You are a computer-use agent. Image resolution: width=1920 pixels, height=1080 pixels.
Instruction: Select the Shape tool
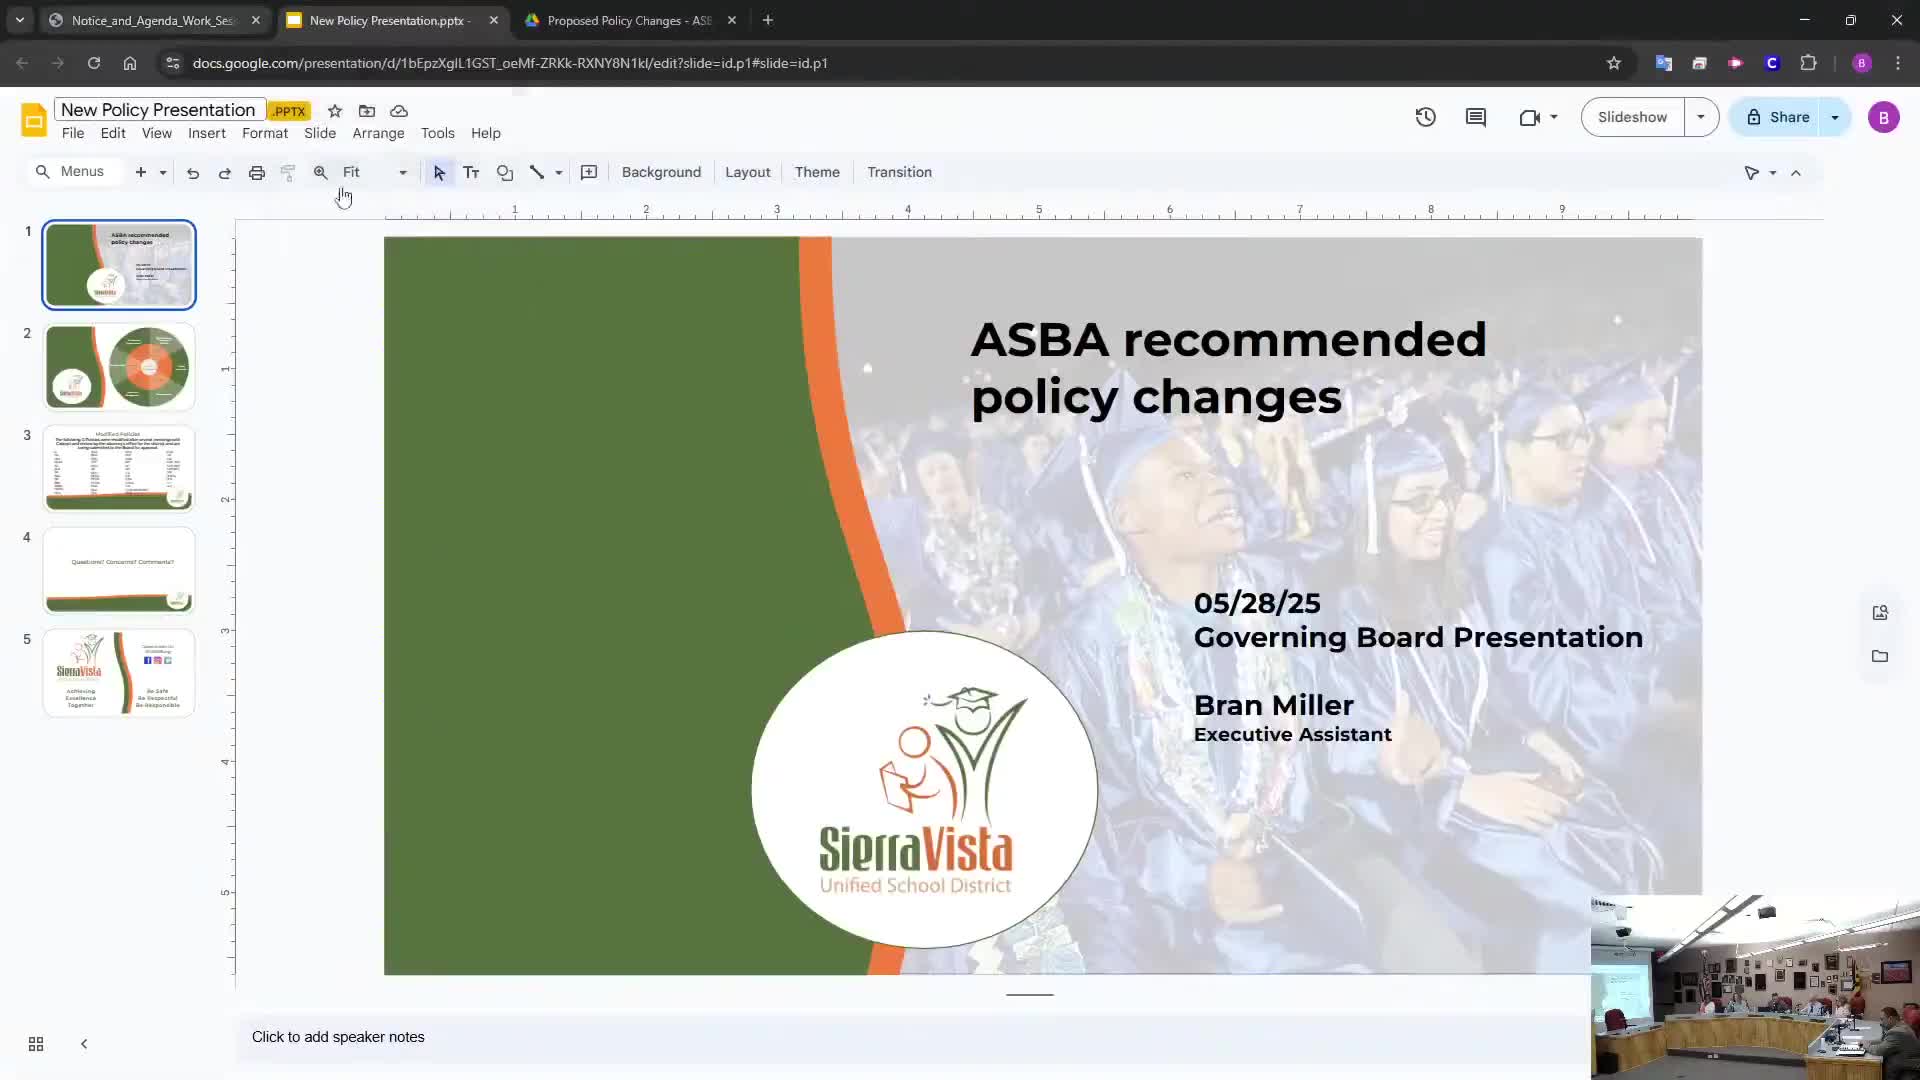[x=505, y=173]
